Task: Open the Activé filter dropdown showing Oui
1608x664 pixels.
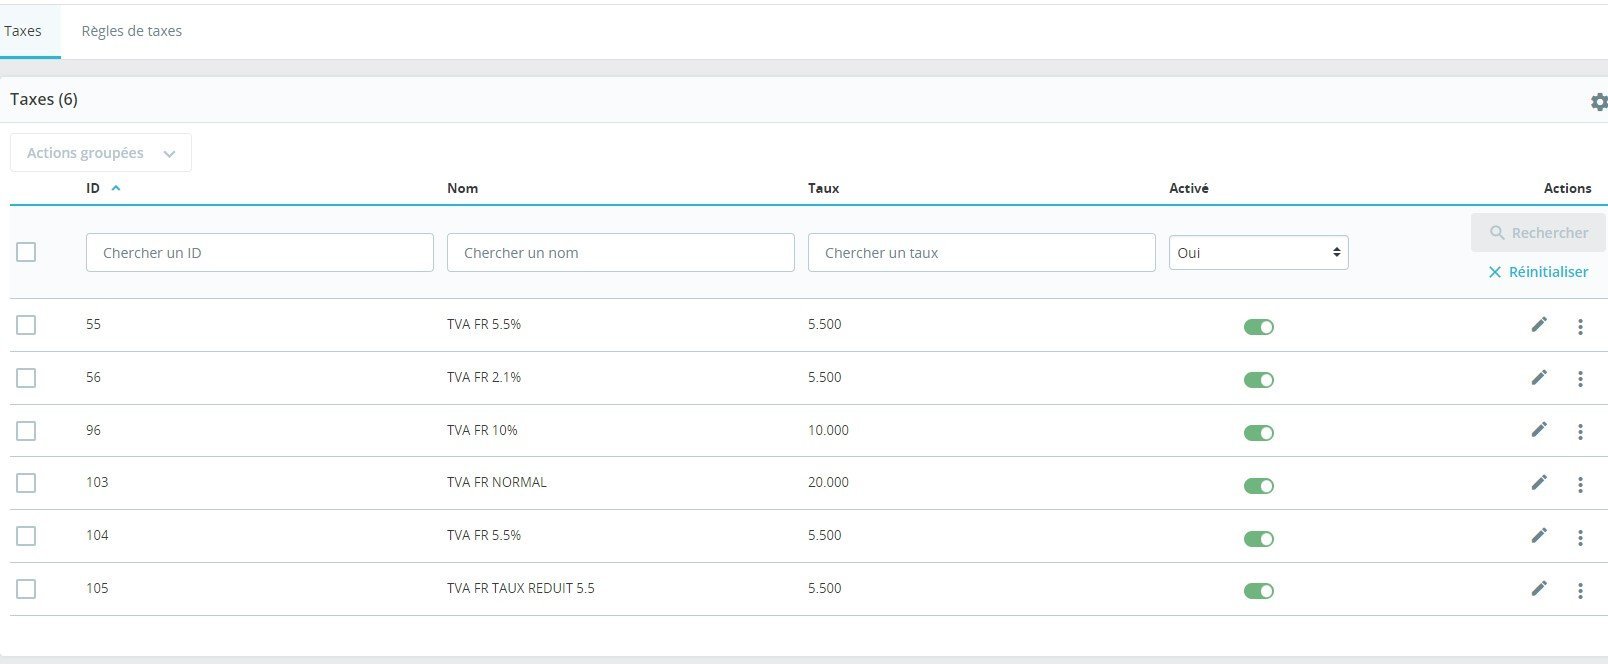Action: (1258, 252)
